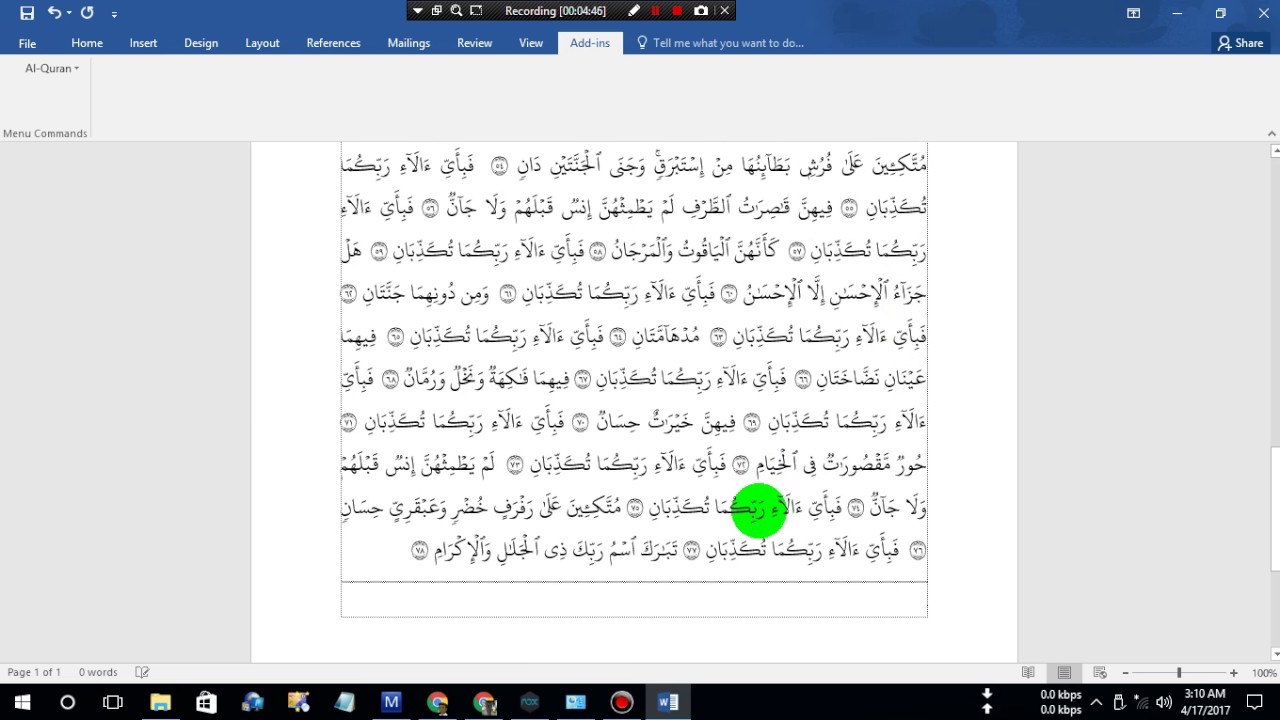Open the 100% zoom level dialog
The height and width of the screenshot is (720, 1280).
click(1263, 673)
